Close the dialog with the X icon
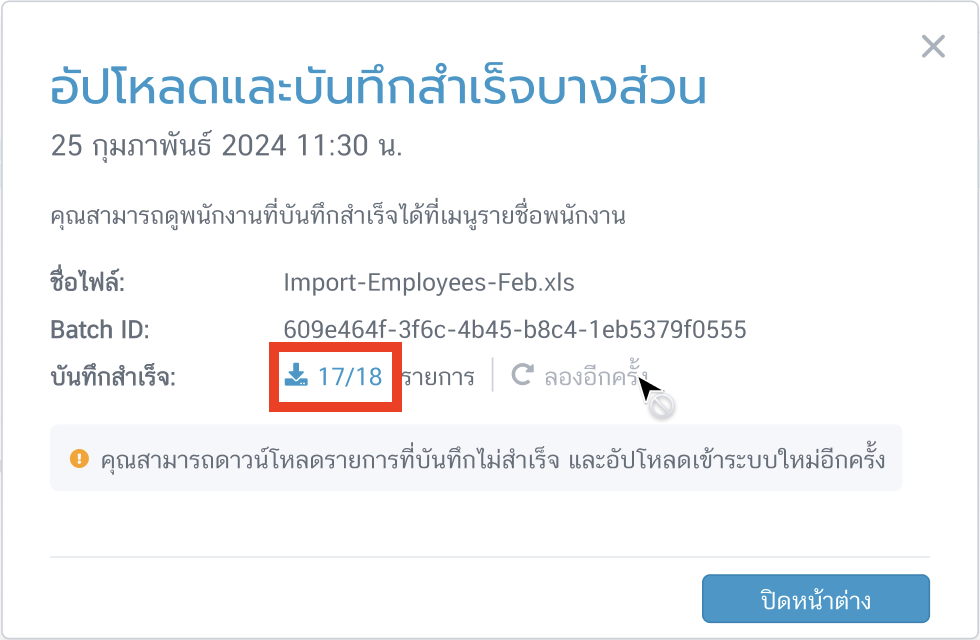The height and width of the screenshot is (640, 980). pos(932,47)
